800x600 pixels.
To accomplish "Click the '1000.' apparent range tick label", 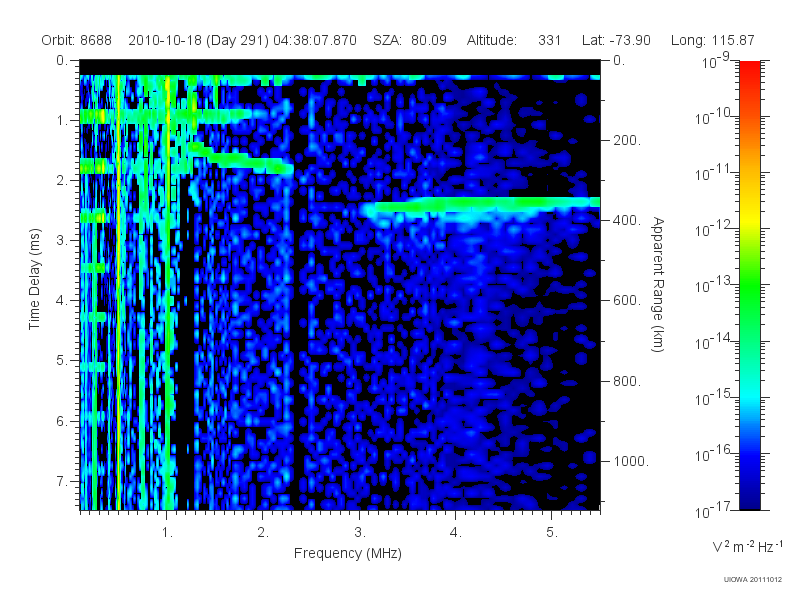I will (x=631, y=461).
